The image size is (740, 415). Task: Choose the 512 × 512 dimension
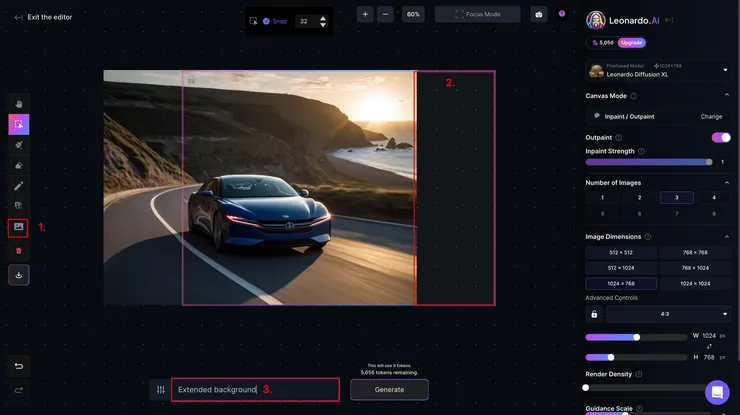pos(621,253)
